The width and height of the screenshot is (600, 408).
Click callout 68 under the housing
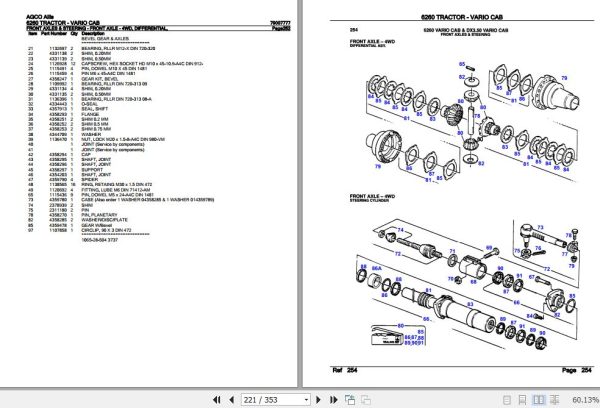pos(474,282)
